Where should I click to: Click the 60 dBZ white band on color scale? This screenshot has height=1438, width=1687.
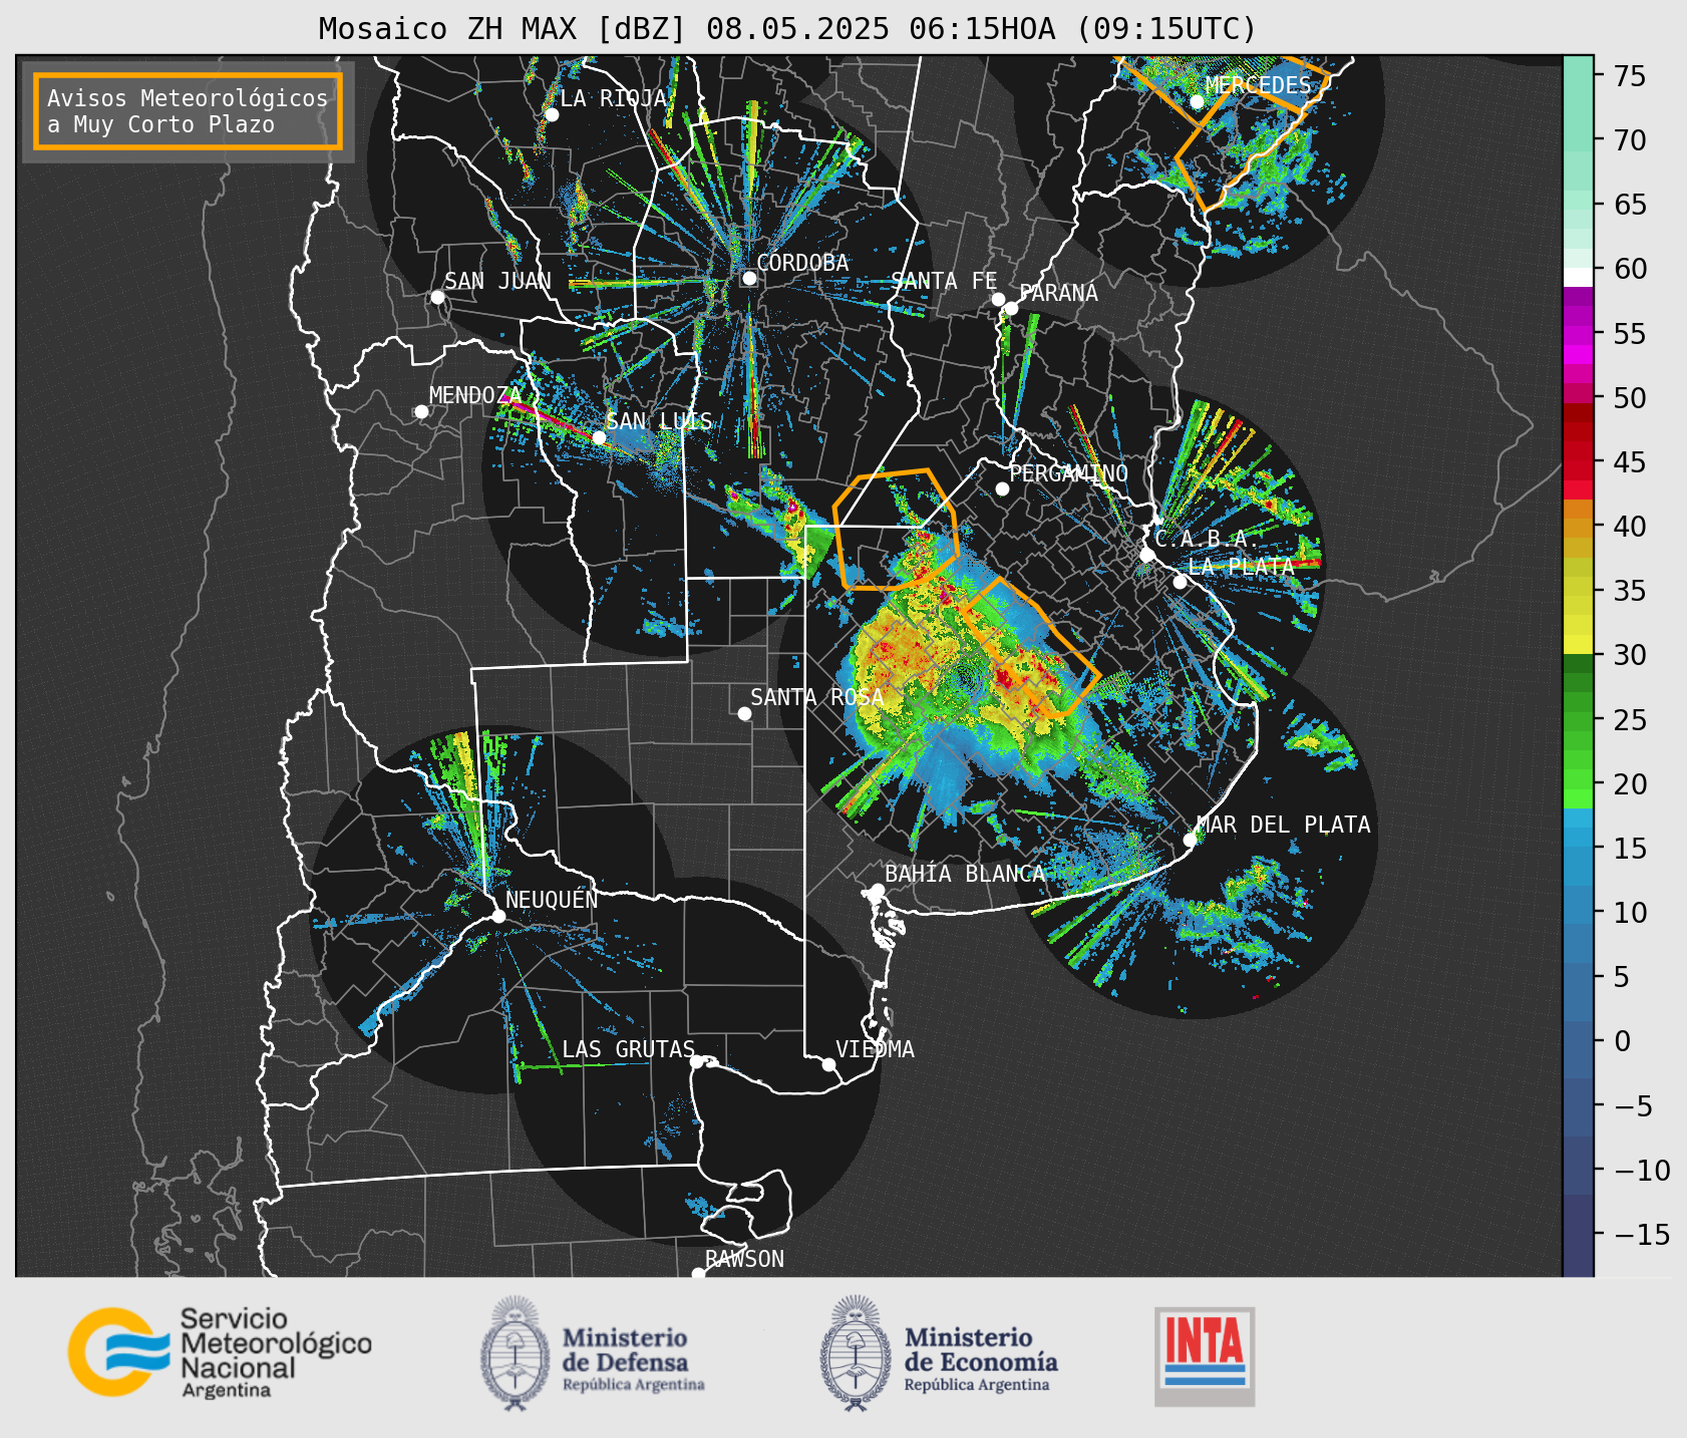[x=1578, y=276]
